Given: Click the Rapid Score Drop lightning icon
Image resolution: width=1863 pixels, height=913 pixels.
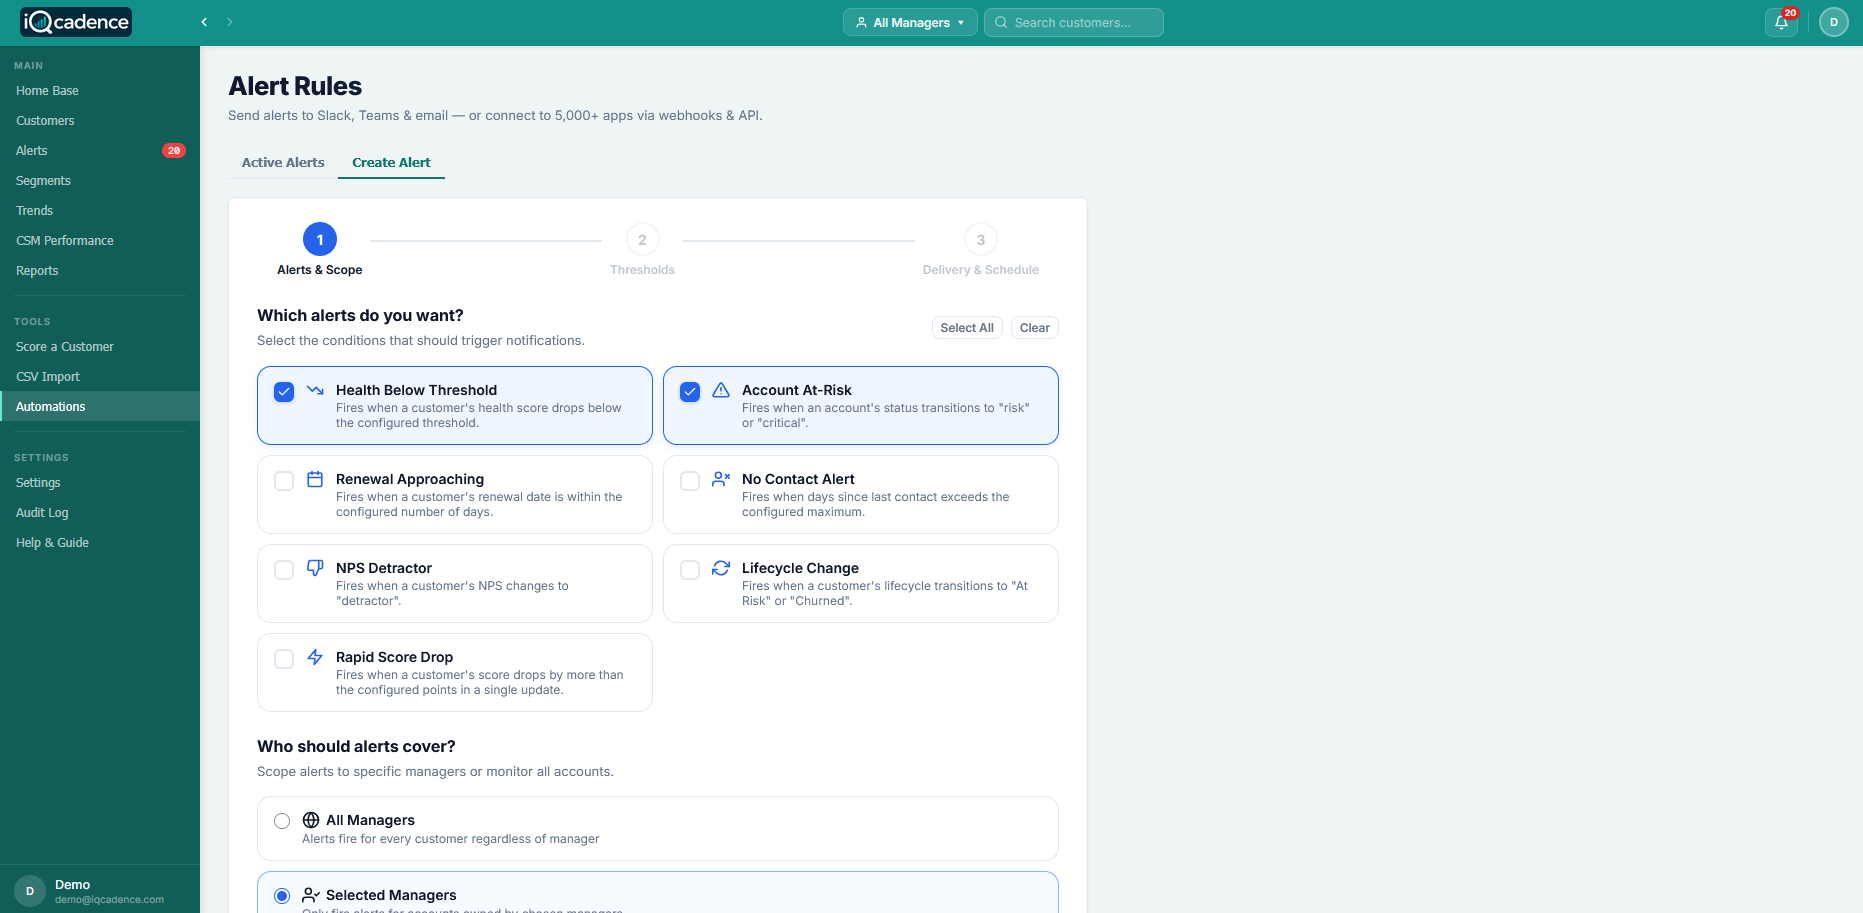Looking at the screenshot, I should [x=315, y=659].
